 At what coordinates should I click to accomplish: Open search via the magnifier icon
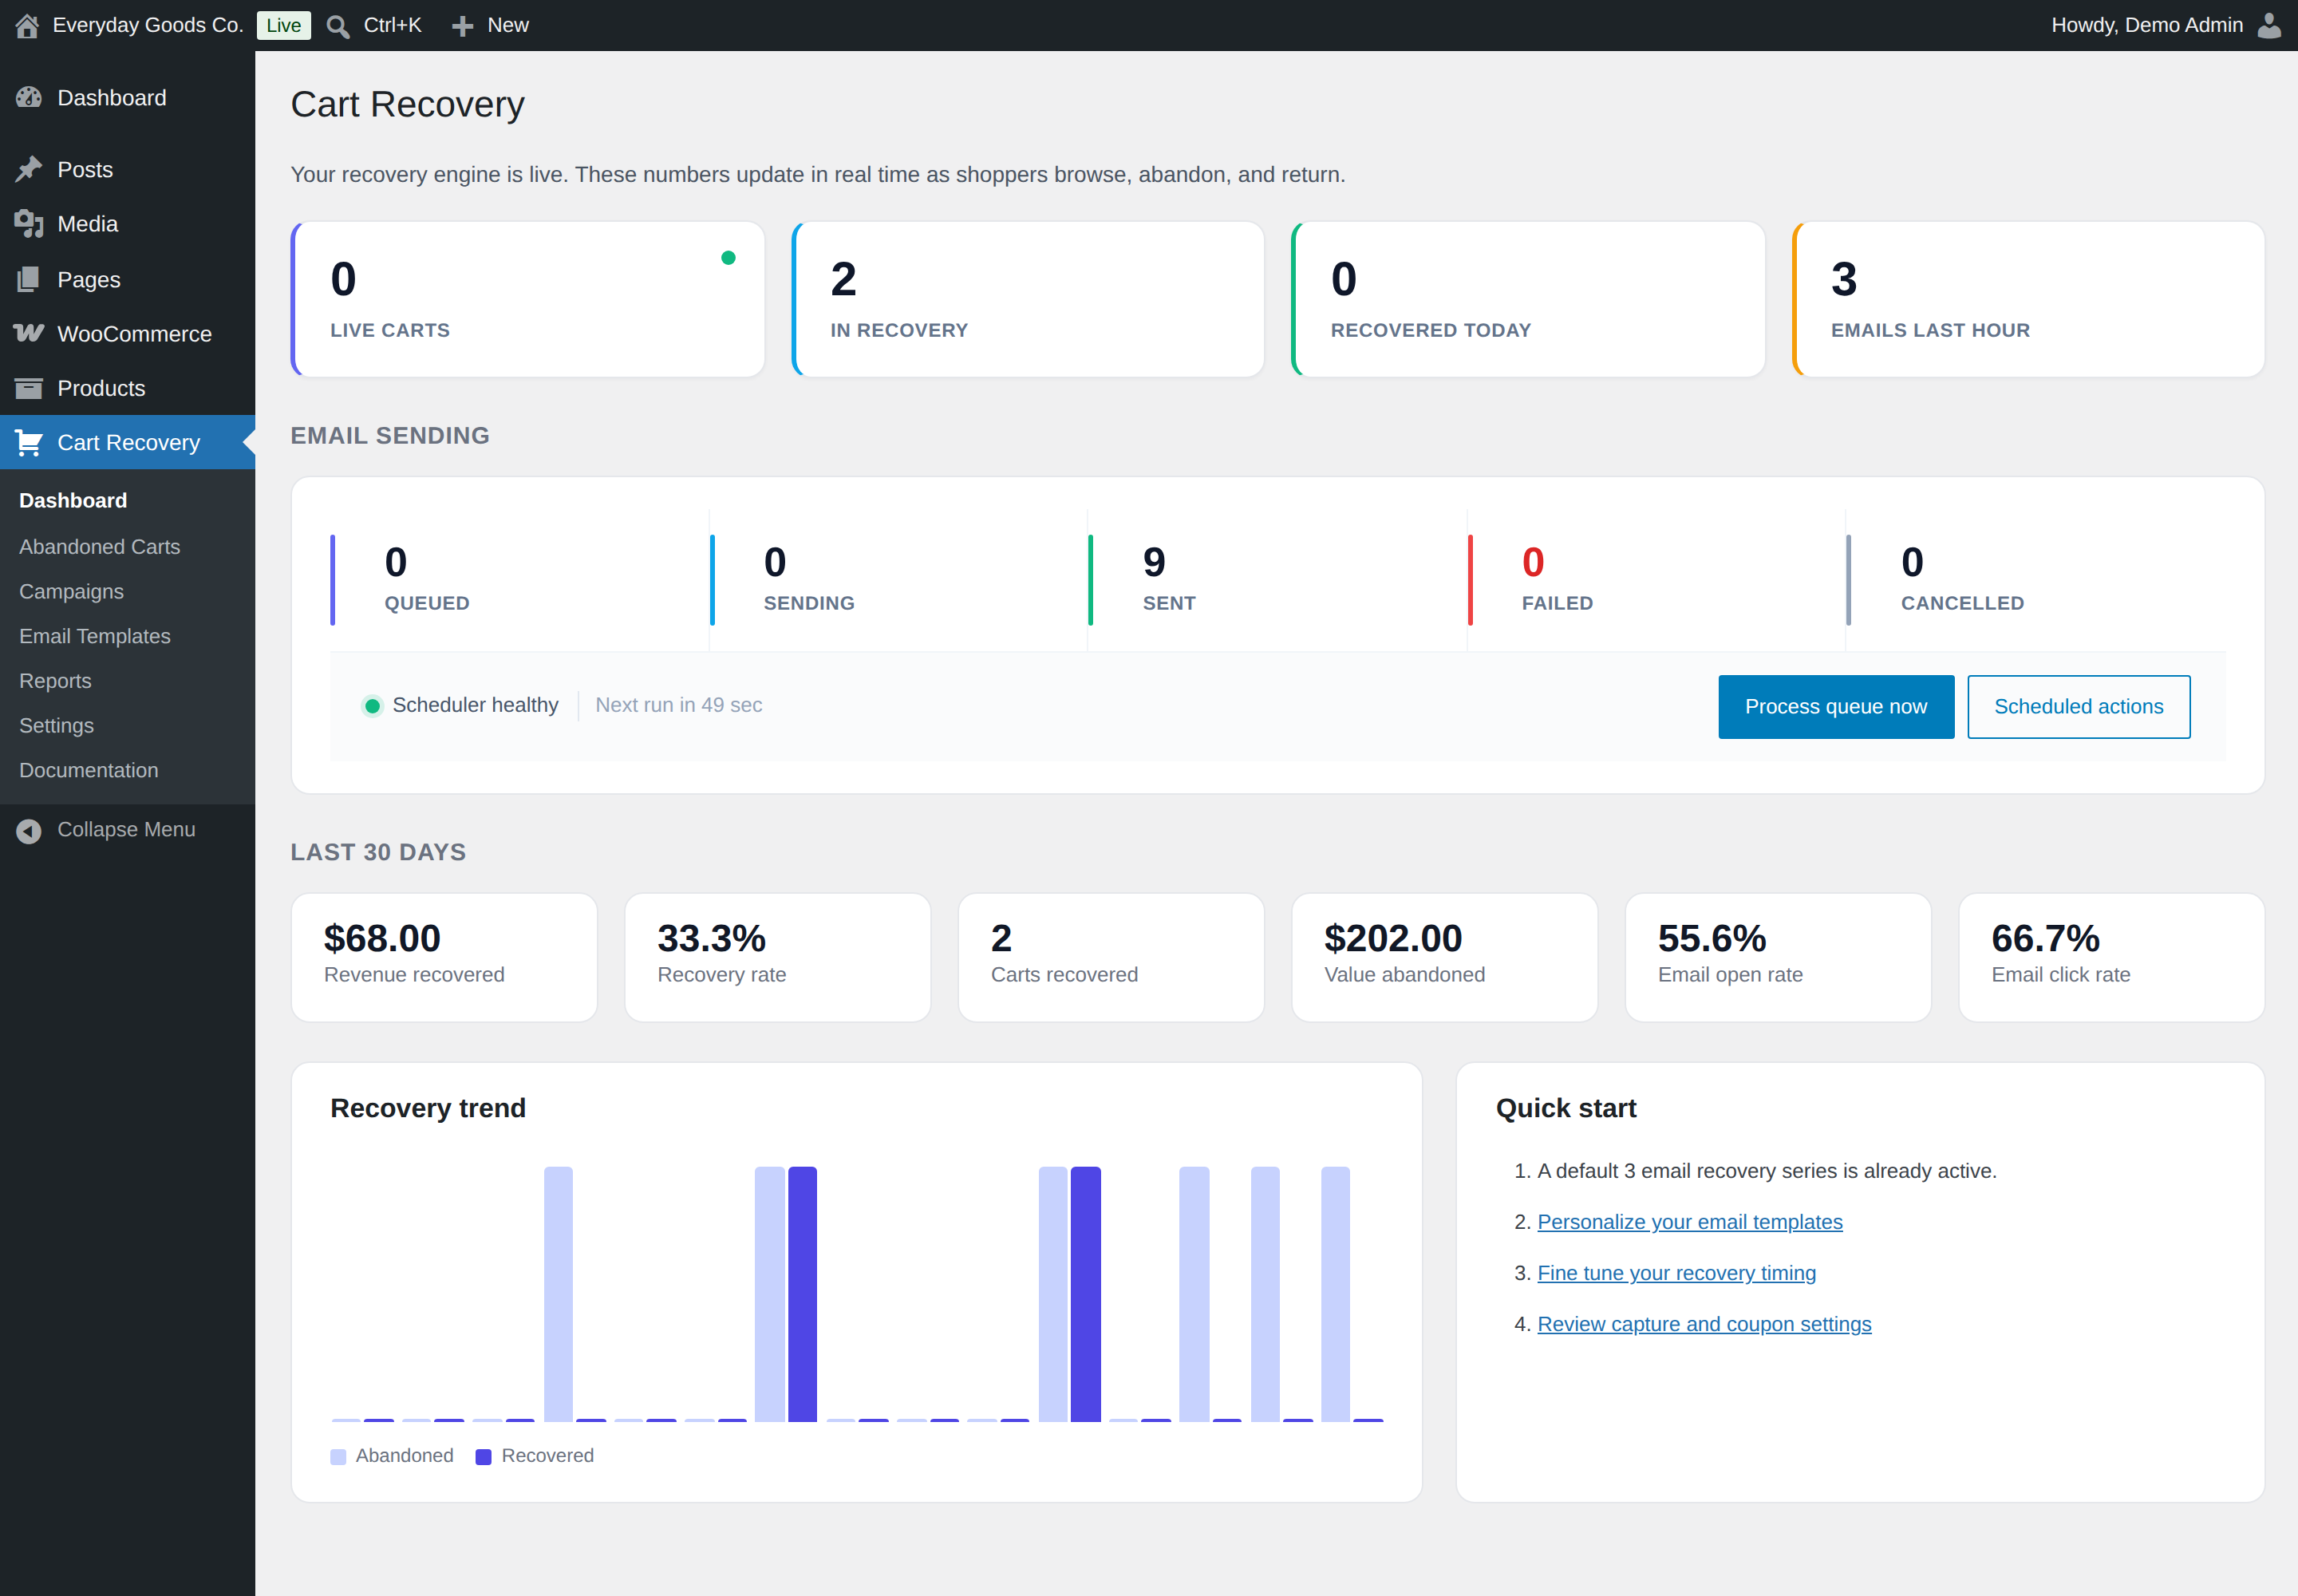[338, 26]
